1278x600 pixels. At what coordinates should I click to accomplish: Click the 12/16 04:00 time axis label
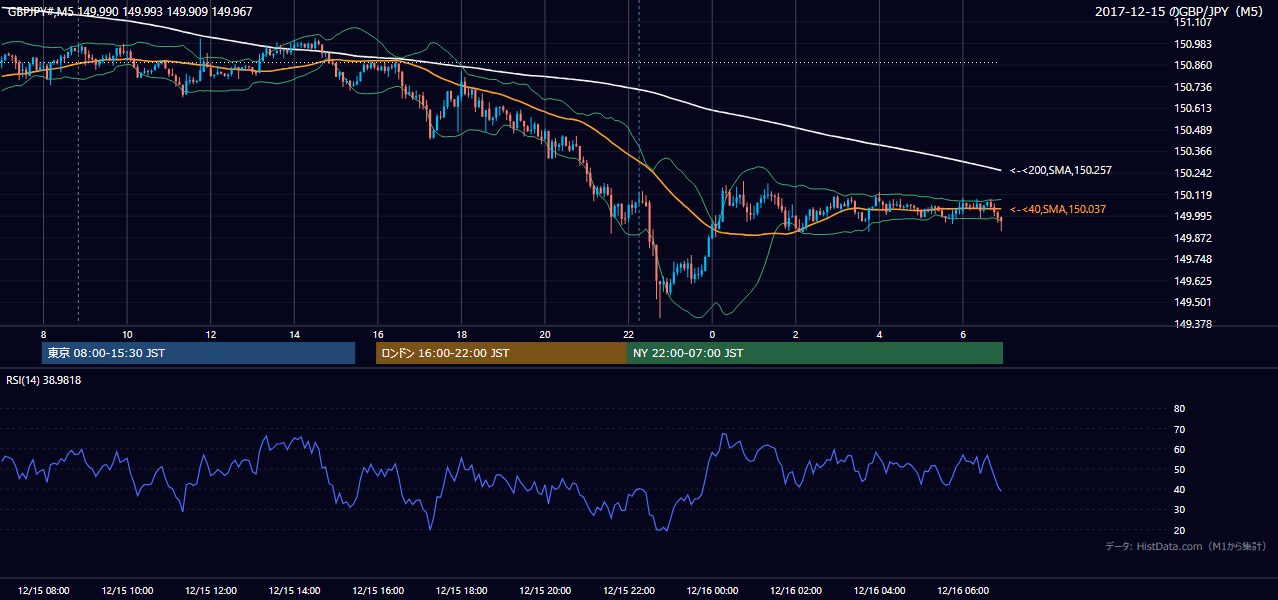click(x=879, y=591)
